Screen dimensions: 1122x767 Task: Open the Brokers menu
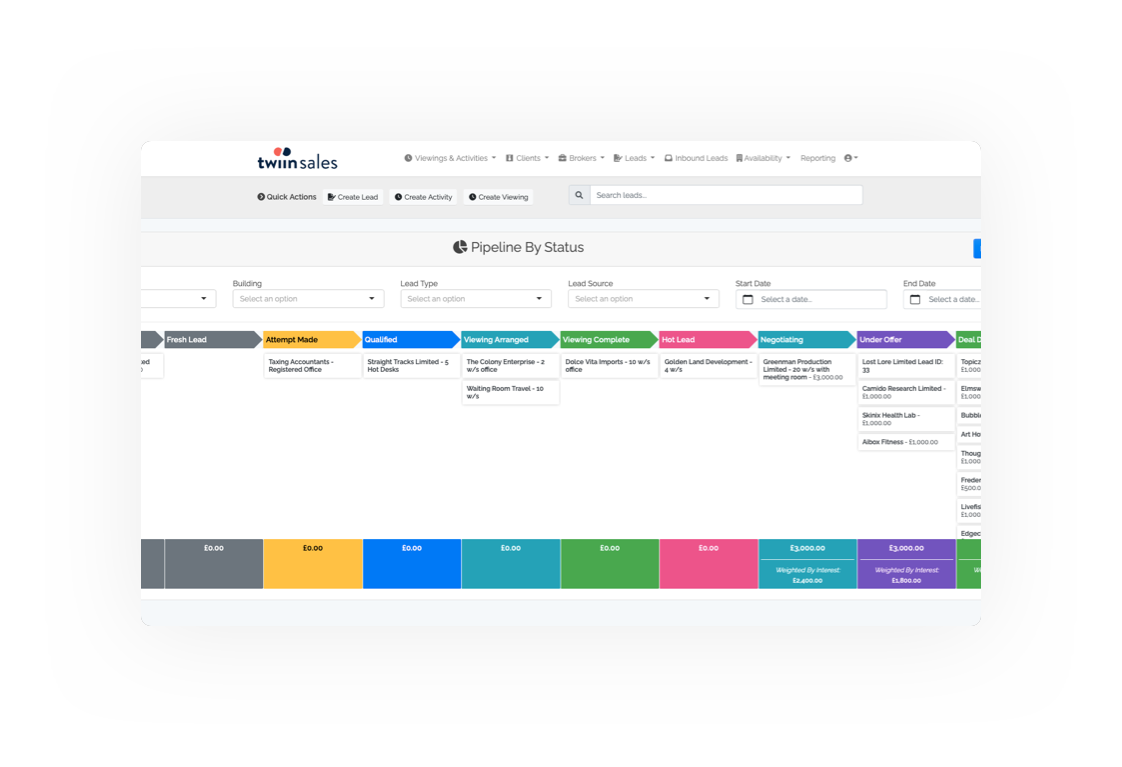click(582, 158)
